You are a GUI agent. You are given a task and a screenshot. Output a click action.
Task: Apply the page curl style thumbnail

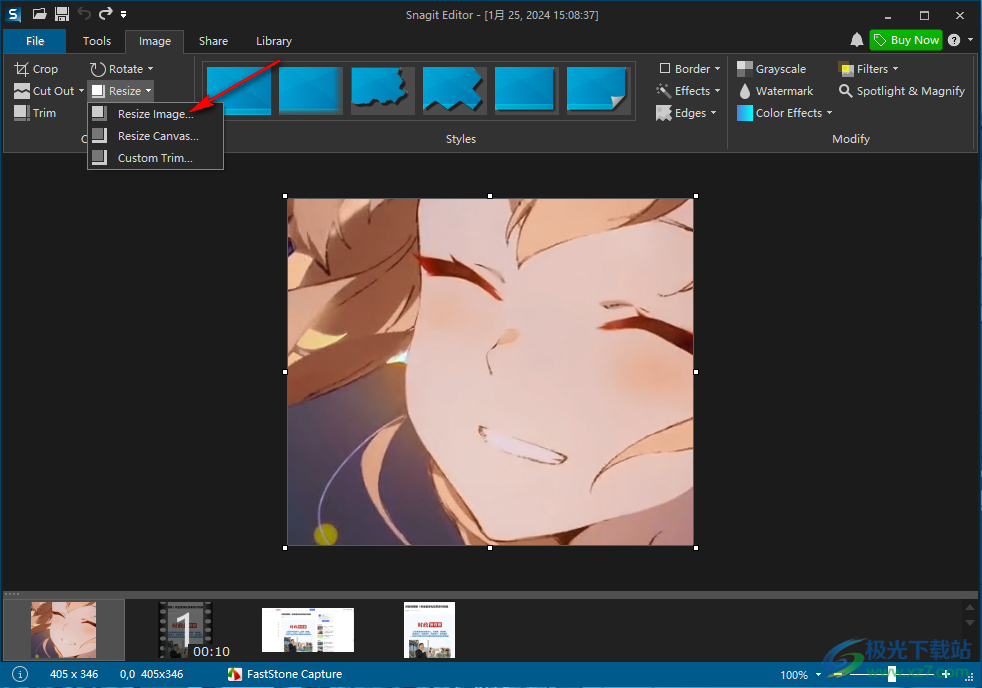[598, 90]
